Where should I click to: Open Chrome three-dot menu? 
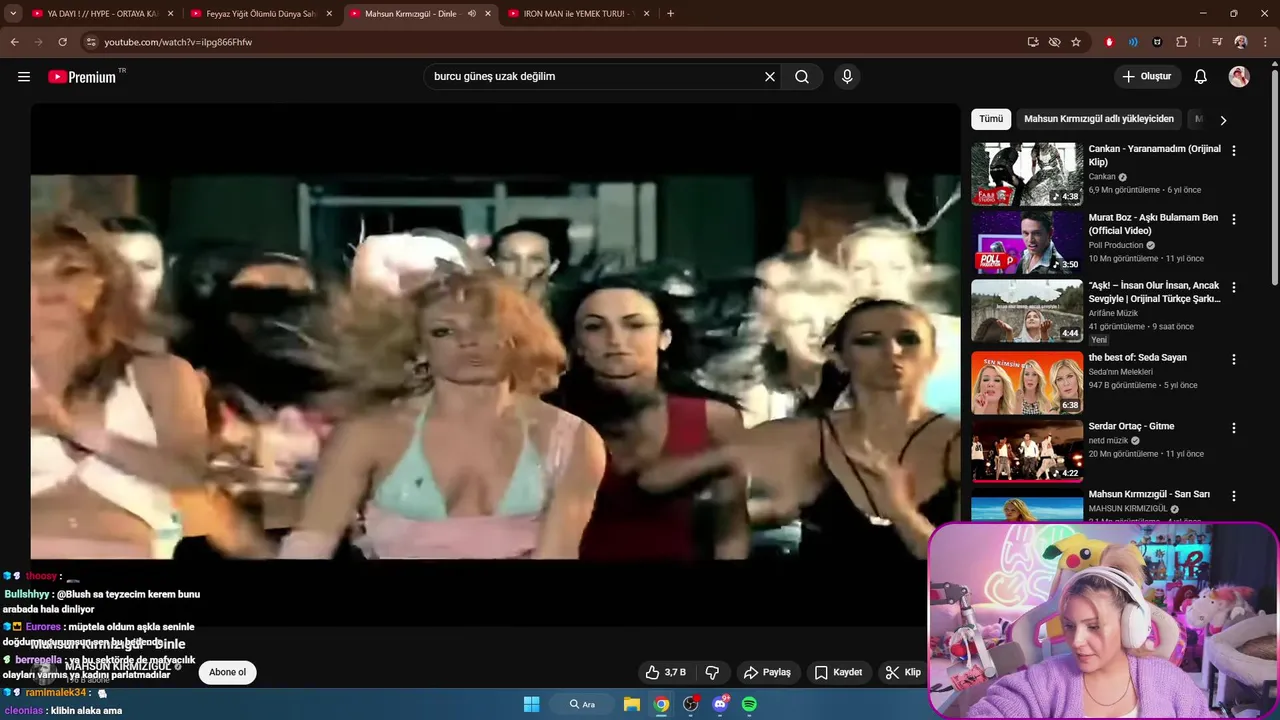(1264, 42)
